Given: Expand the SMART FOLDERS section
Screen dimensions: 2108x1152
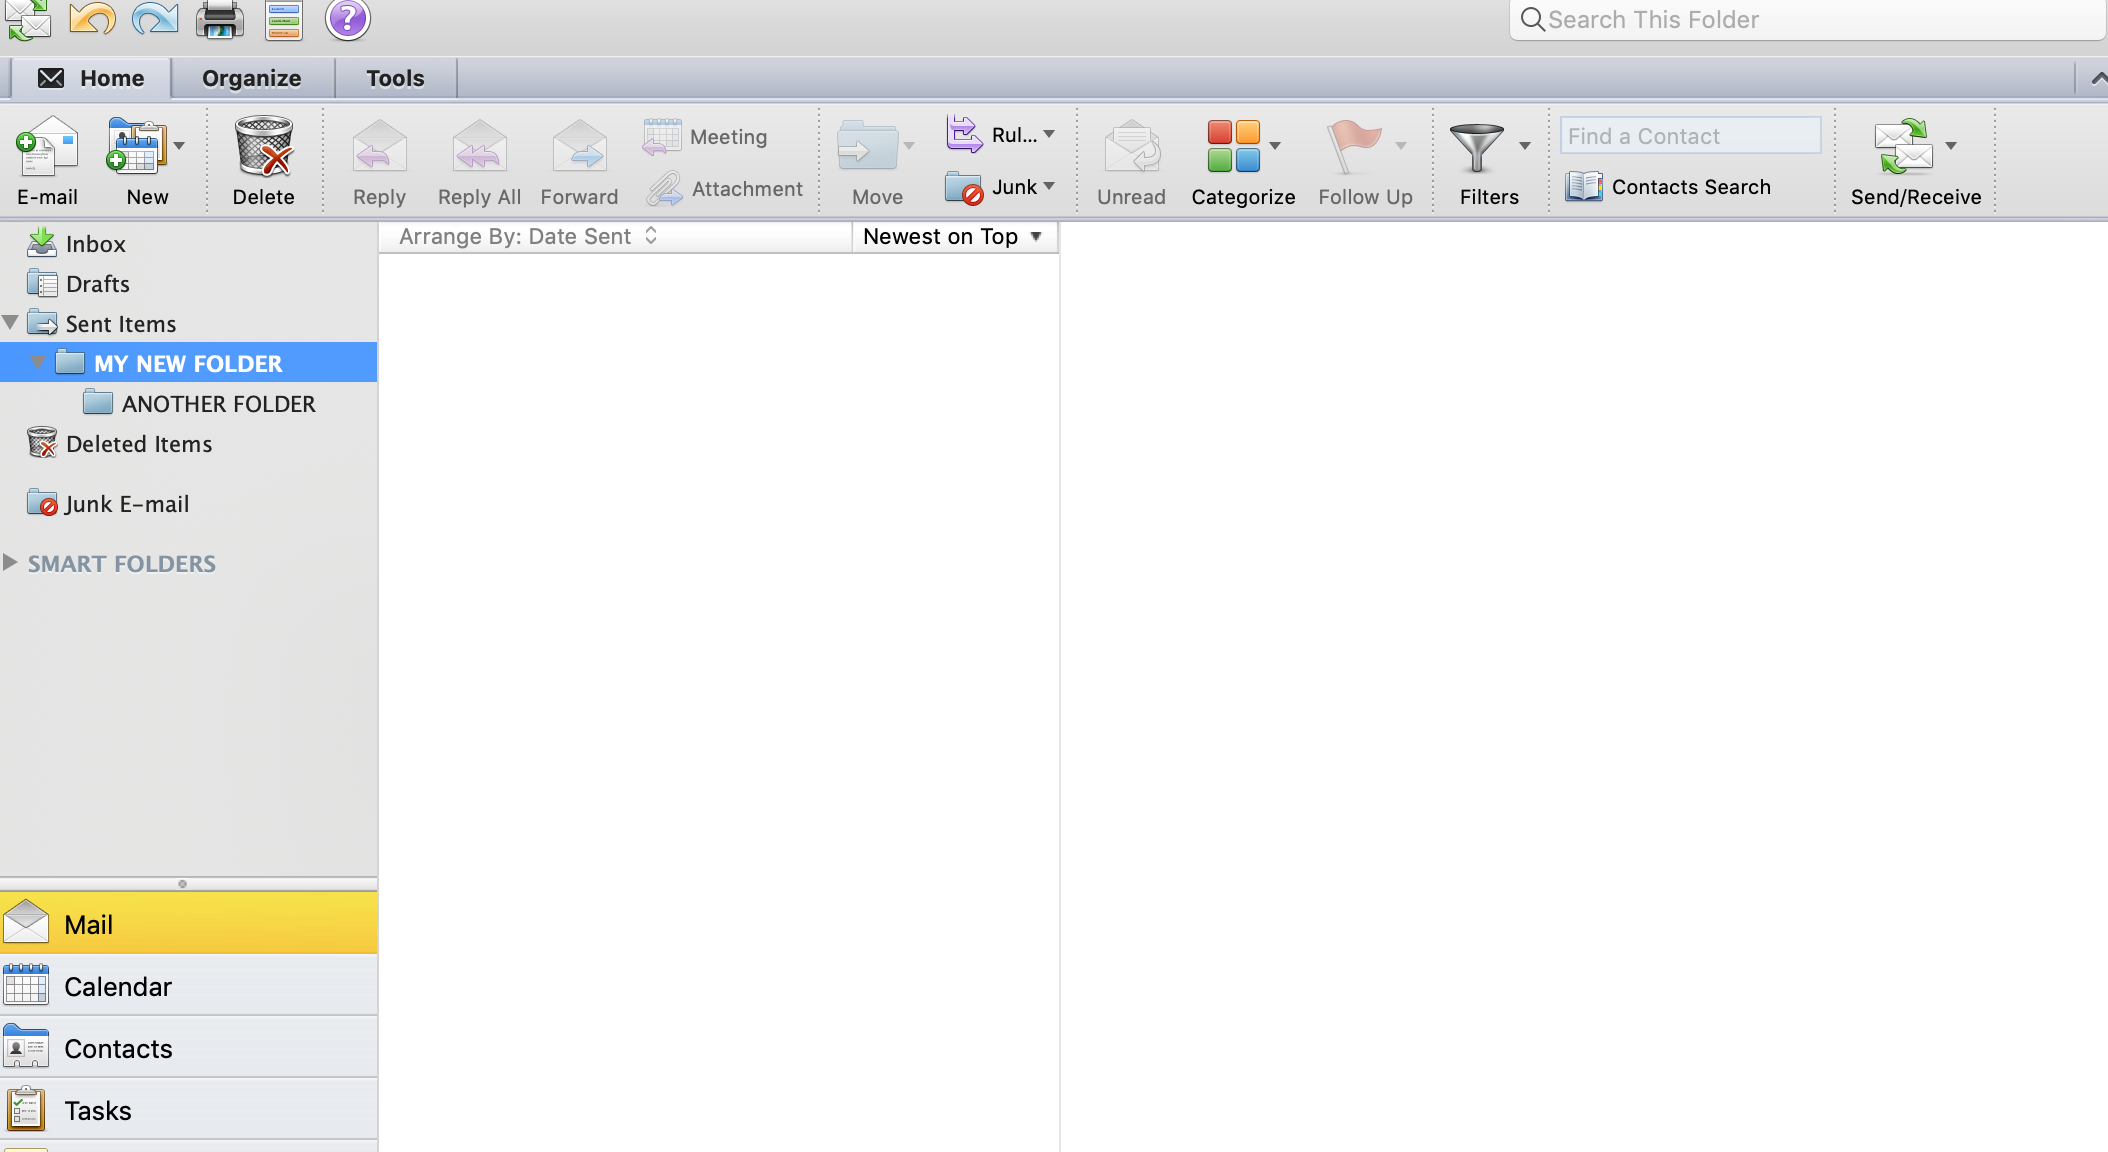Looking at the screenshot, I should (x=10, y=562).
